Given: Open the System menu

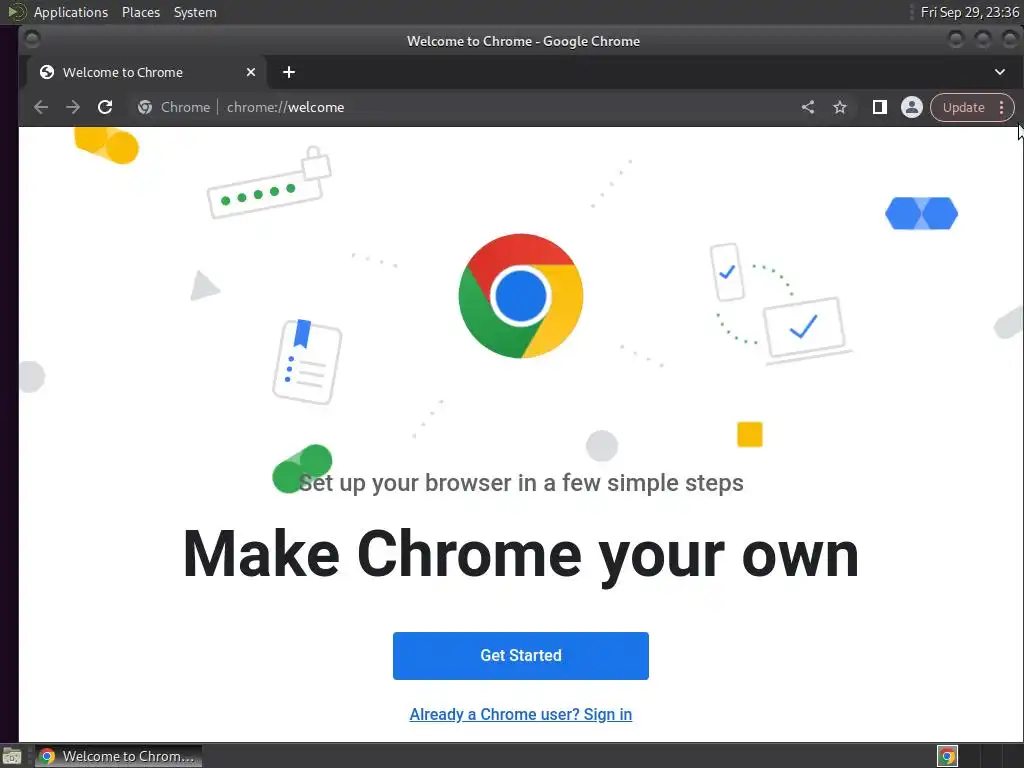Looking at the screenshot, I should [x=195, y=12].
